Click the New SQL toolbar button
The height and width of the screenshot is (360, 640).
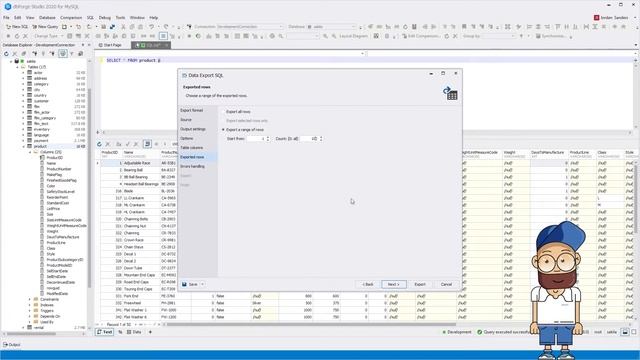17,27
